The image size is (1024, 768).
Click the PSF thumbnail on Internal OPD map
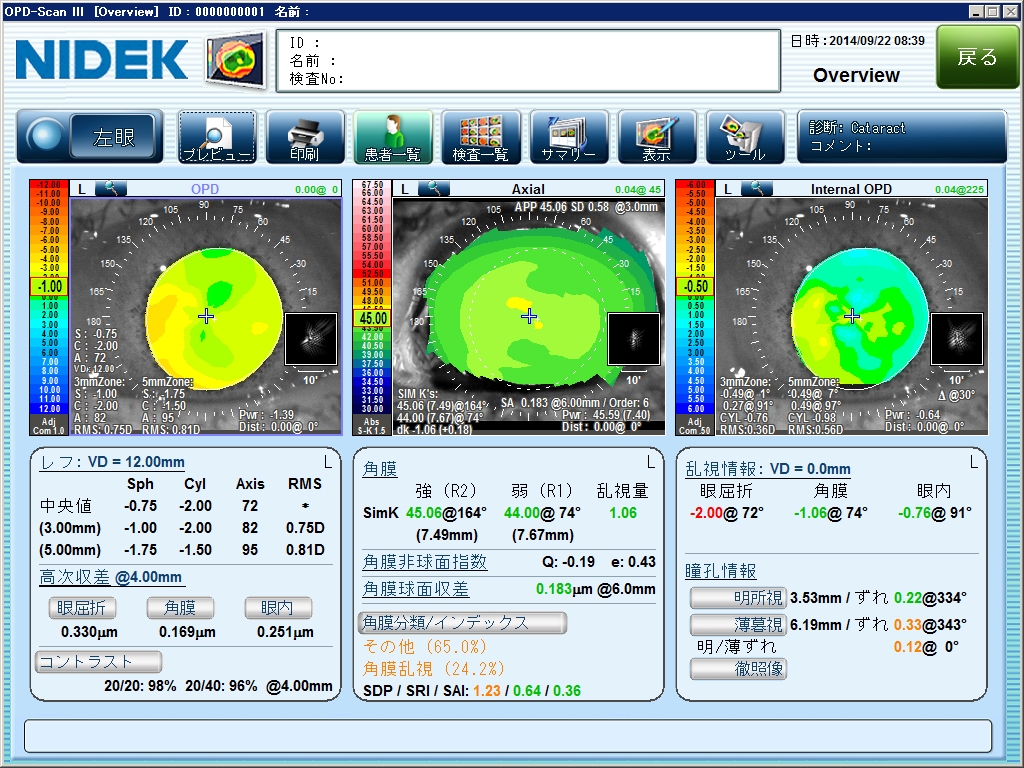pos(957,338)
